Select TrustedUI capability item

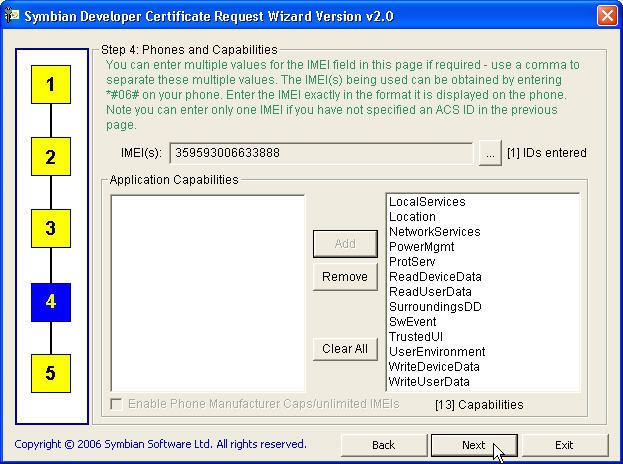(415, 337)
